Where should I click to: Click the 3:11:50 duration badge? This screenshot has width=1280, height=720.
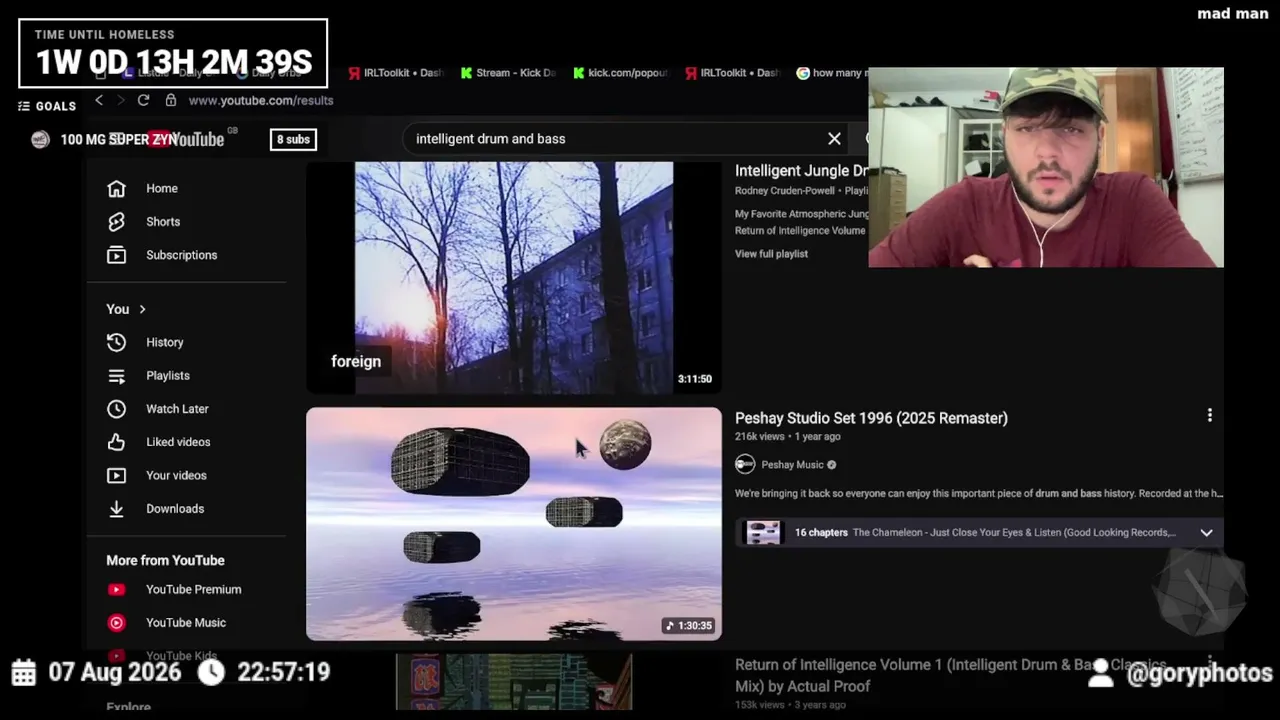[x=695, y=379]
